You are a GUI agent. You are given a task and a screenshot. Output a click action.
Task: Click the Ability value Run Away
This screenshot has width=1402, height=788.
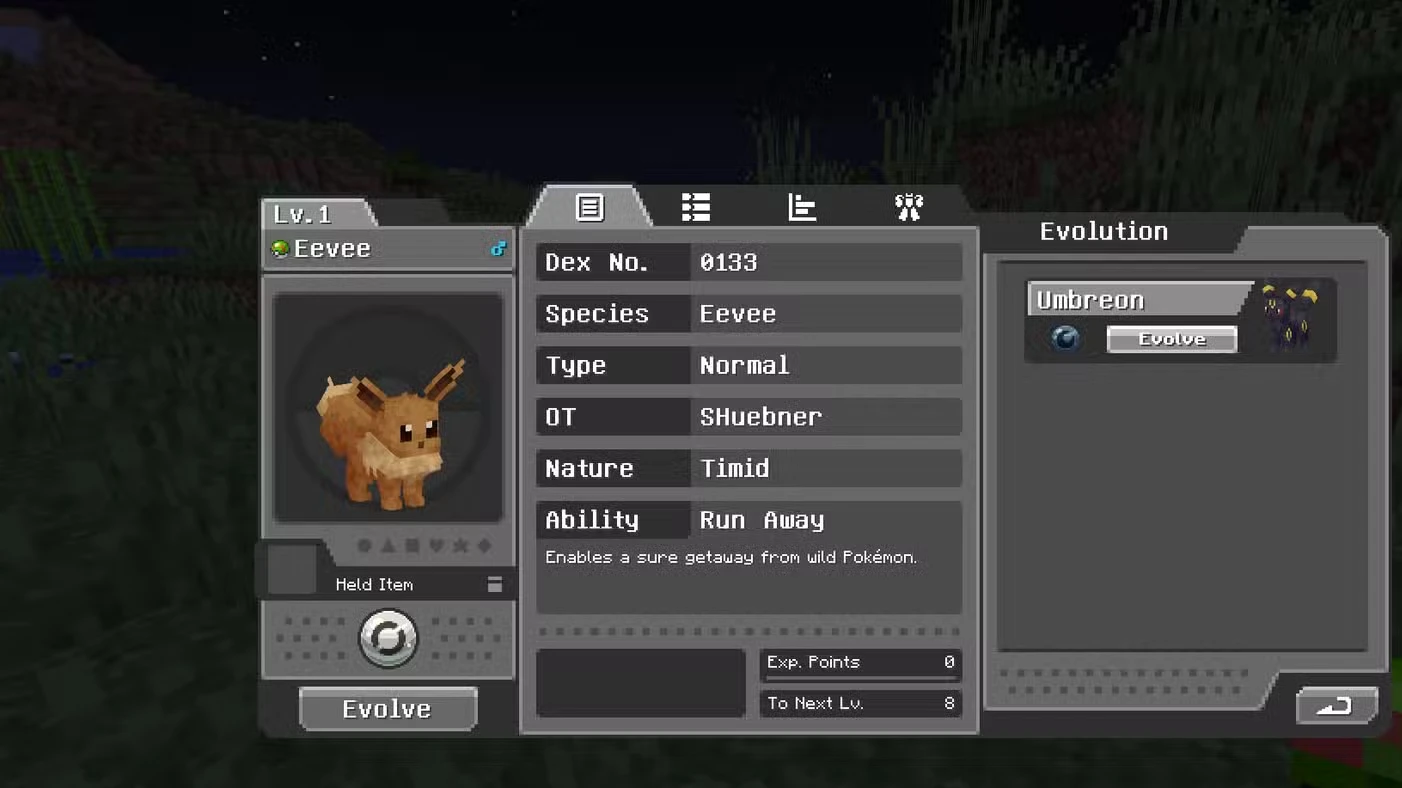point(762,520)
